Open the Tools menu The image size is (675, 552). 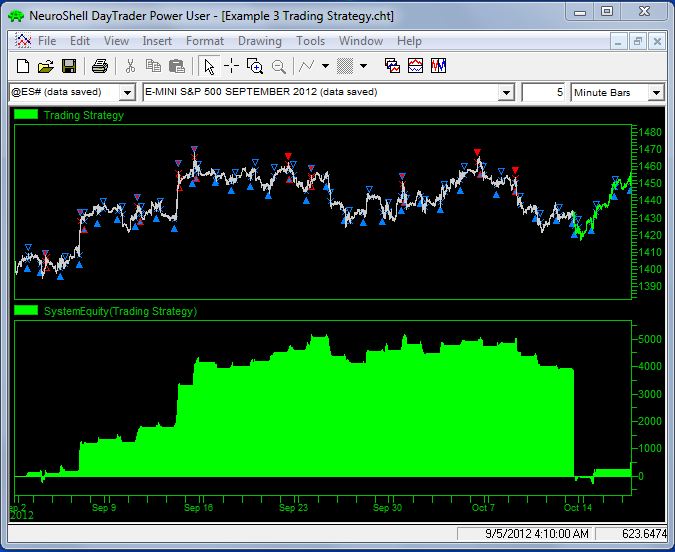tap(310, 41)
